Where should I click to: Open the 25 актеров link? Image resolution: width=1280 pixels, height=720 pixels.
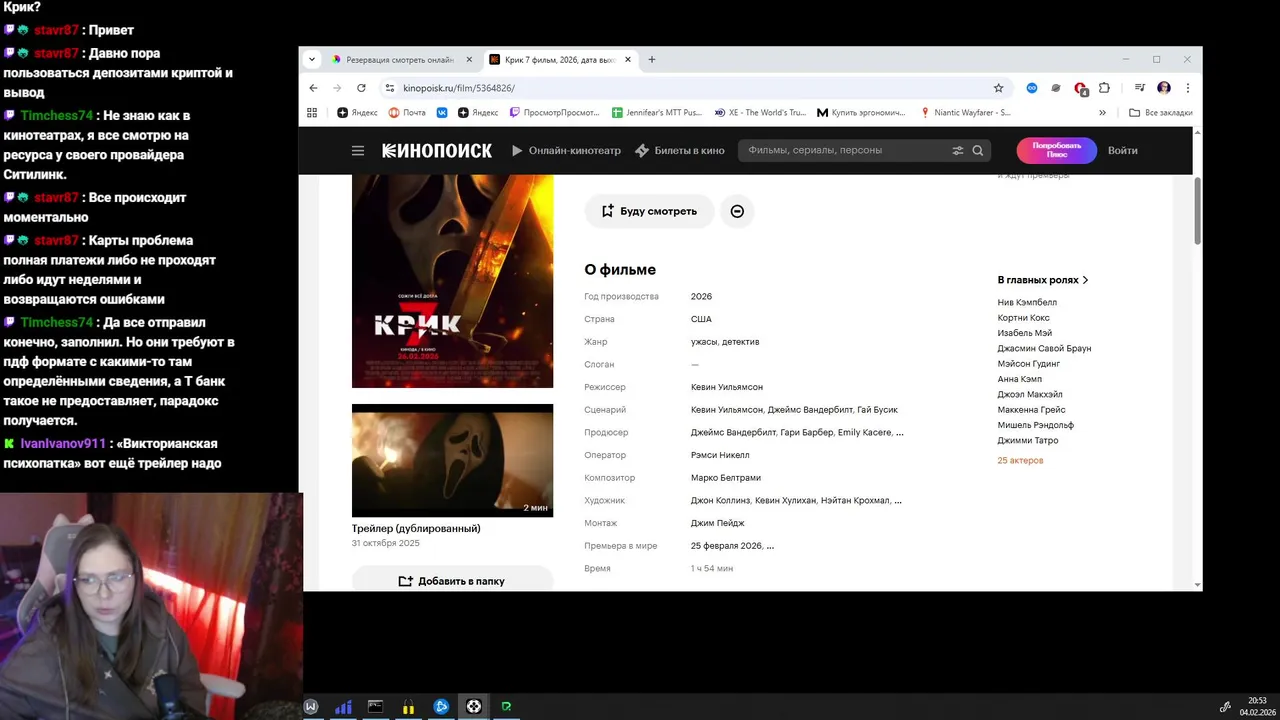click(1020, 460)
